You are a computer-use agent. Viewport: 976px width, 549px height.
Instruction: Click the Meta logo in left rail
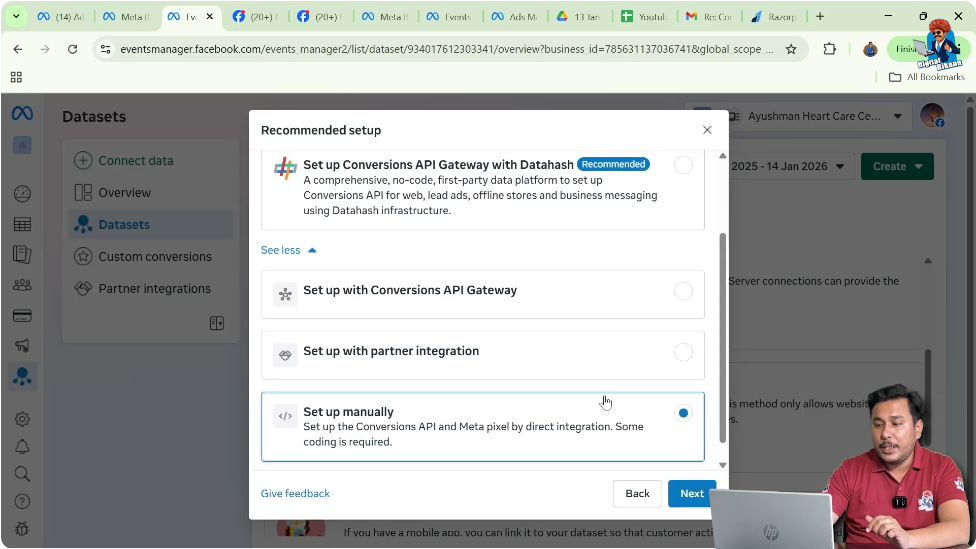click(22, 113)
